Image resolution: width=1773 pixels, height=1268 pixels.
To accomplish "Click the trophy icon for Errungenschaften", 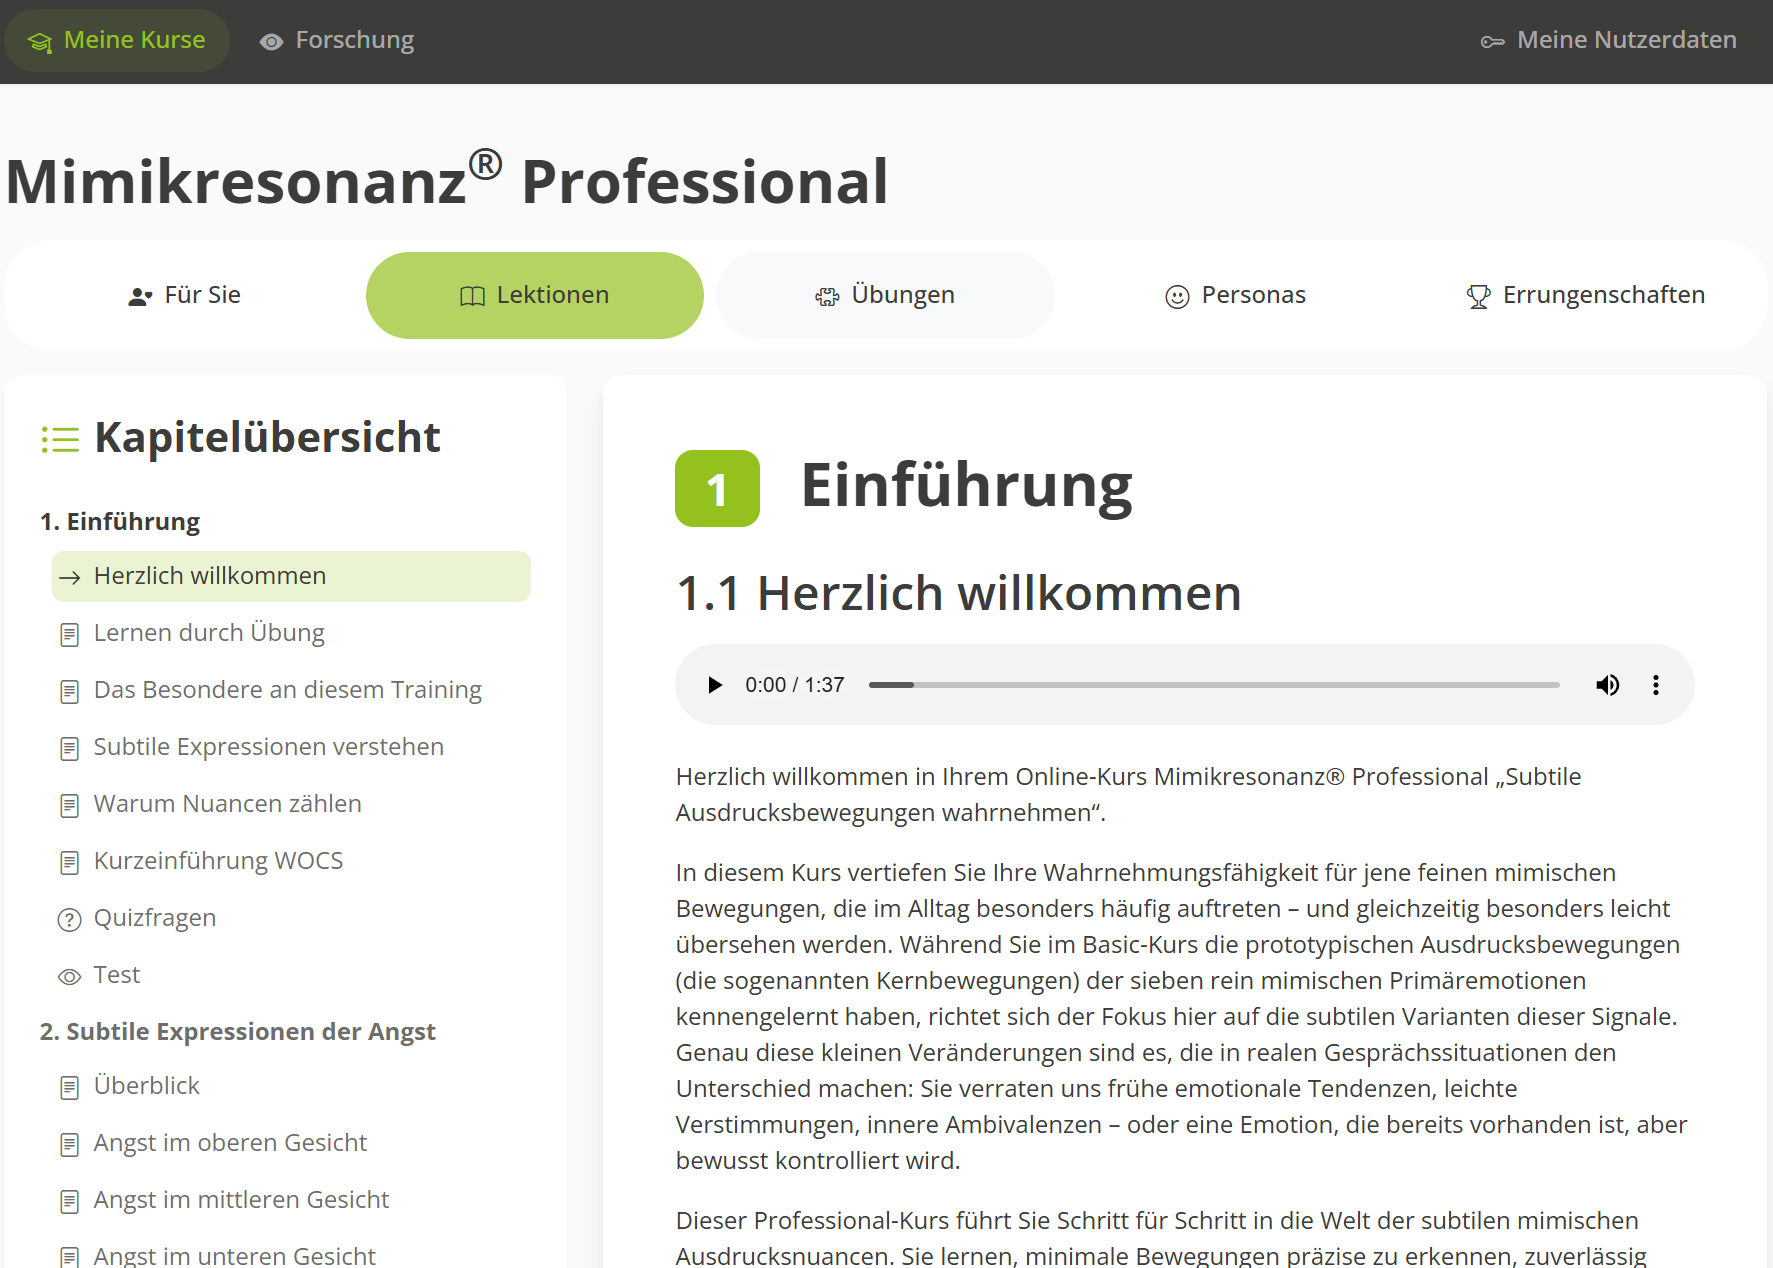I will (1478, 297).
